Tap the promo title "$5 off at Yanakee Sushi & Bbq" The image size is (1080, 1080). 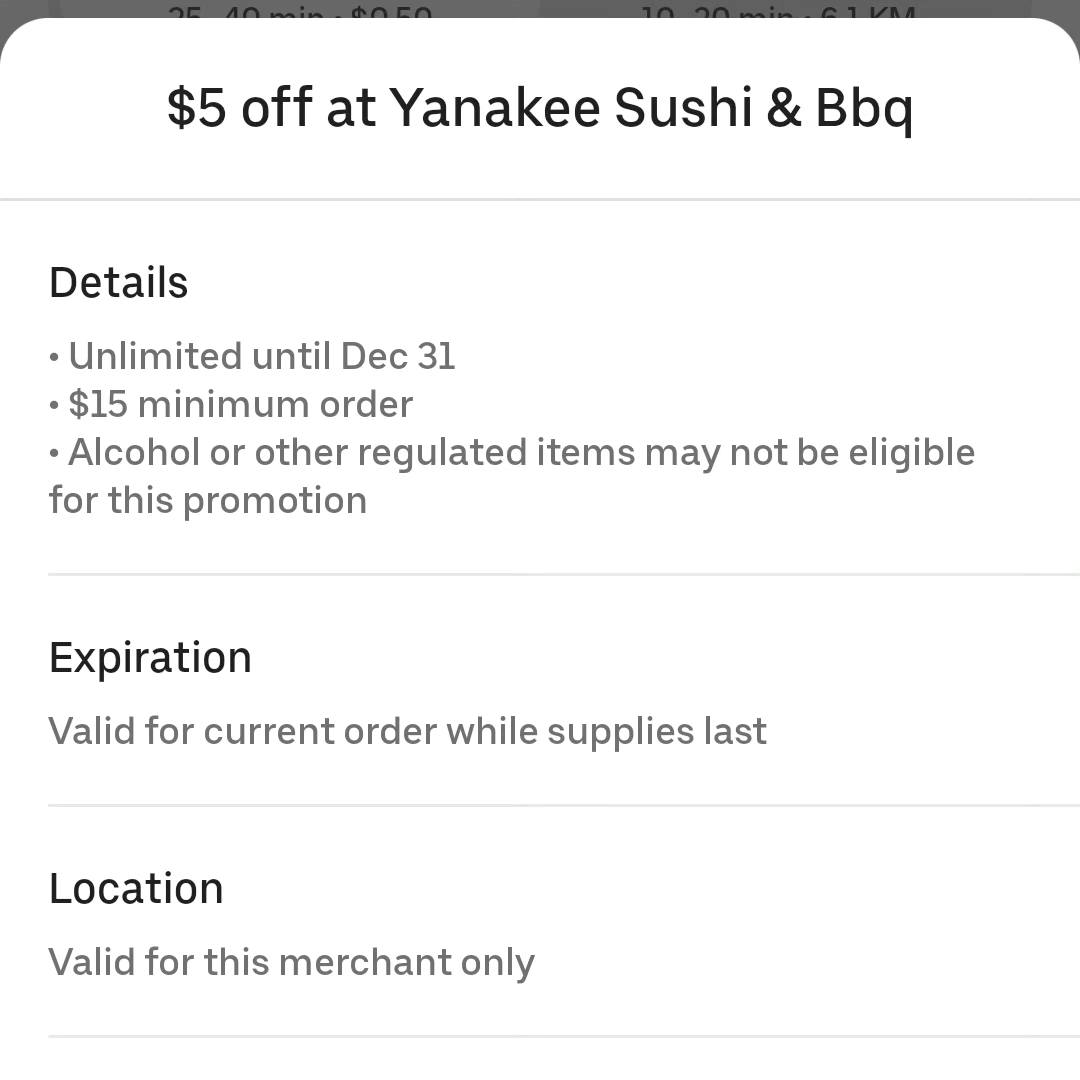(x=540, y=108)
